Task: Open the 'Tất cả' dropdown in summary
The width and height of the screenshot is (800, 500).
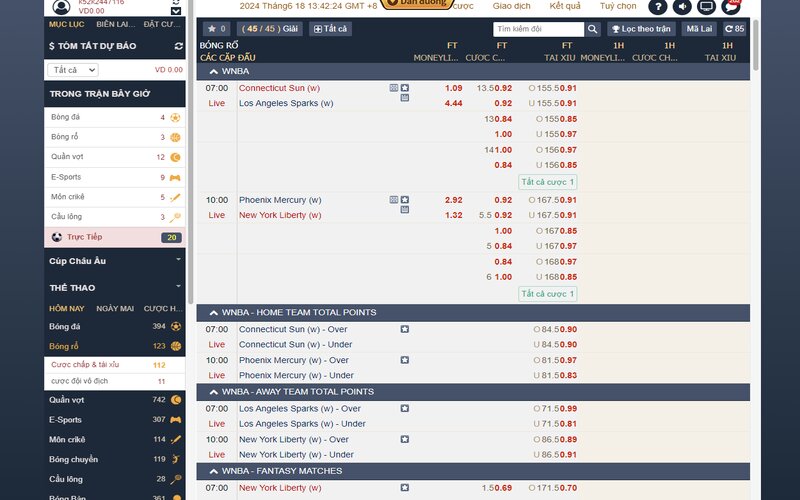Action: pyautogui.click(x=73, y=70)
